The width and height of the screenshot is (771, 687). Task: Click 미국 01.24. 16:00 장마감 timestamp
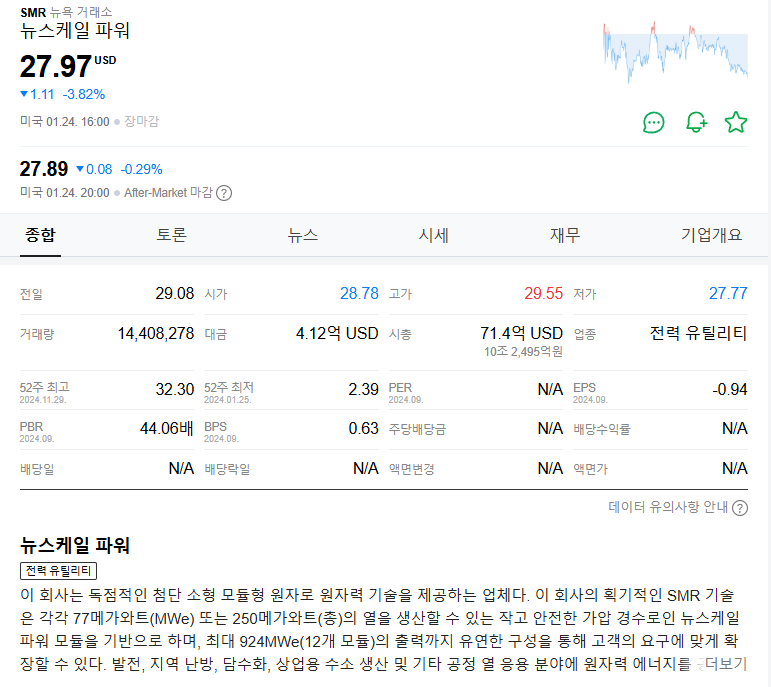point(89,121)
